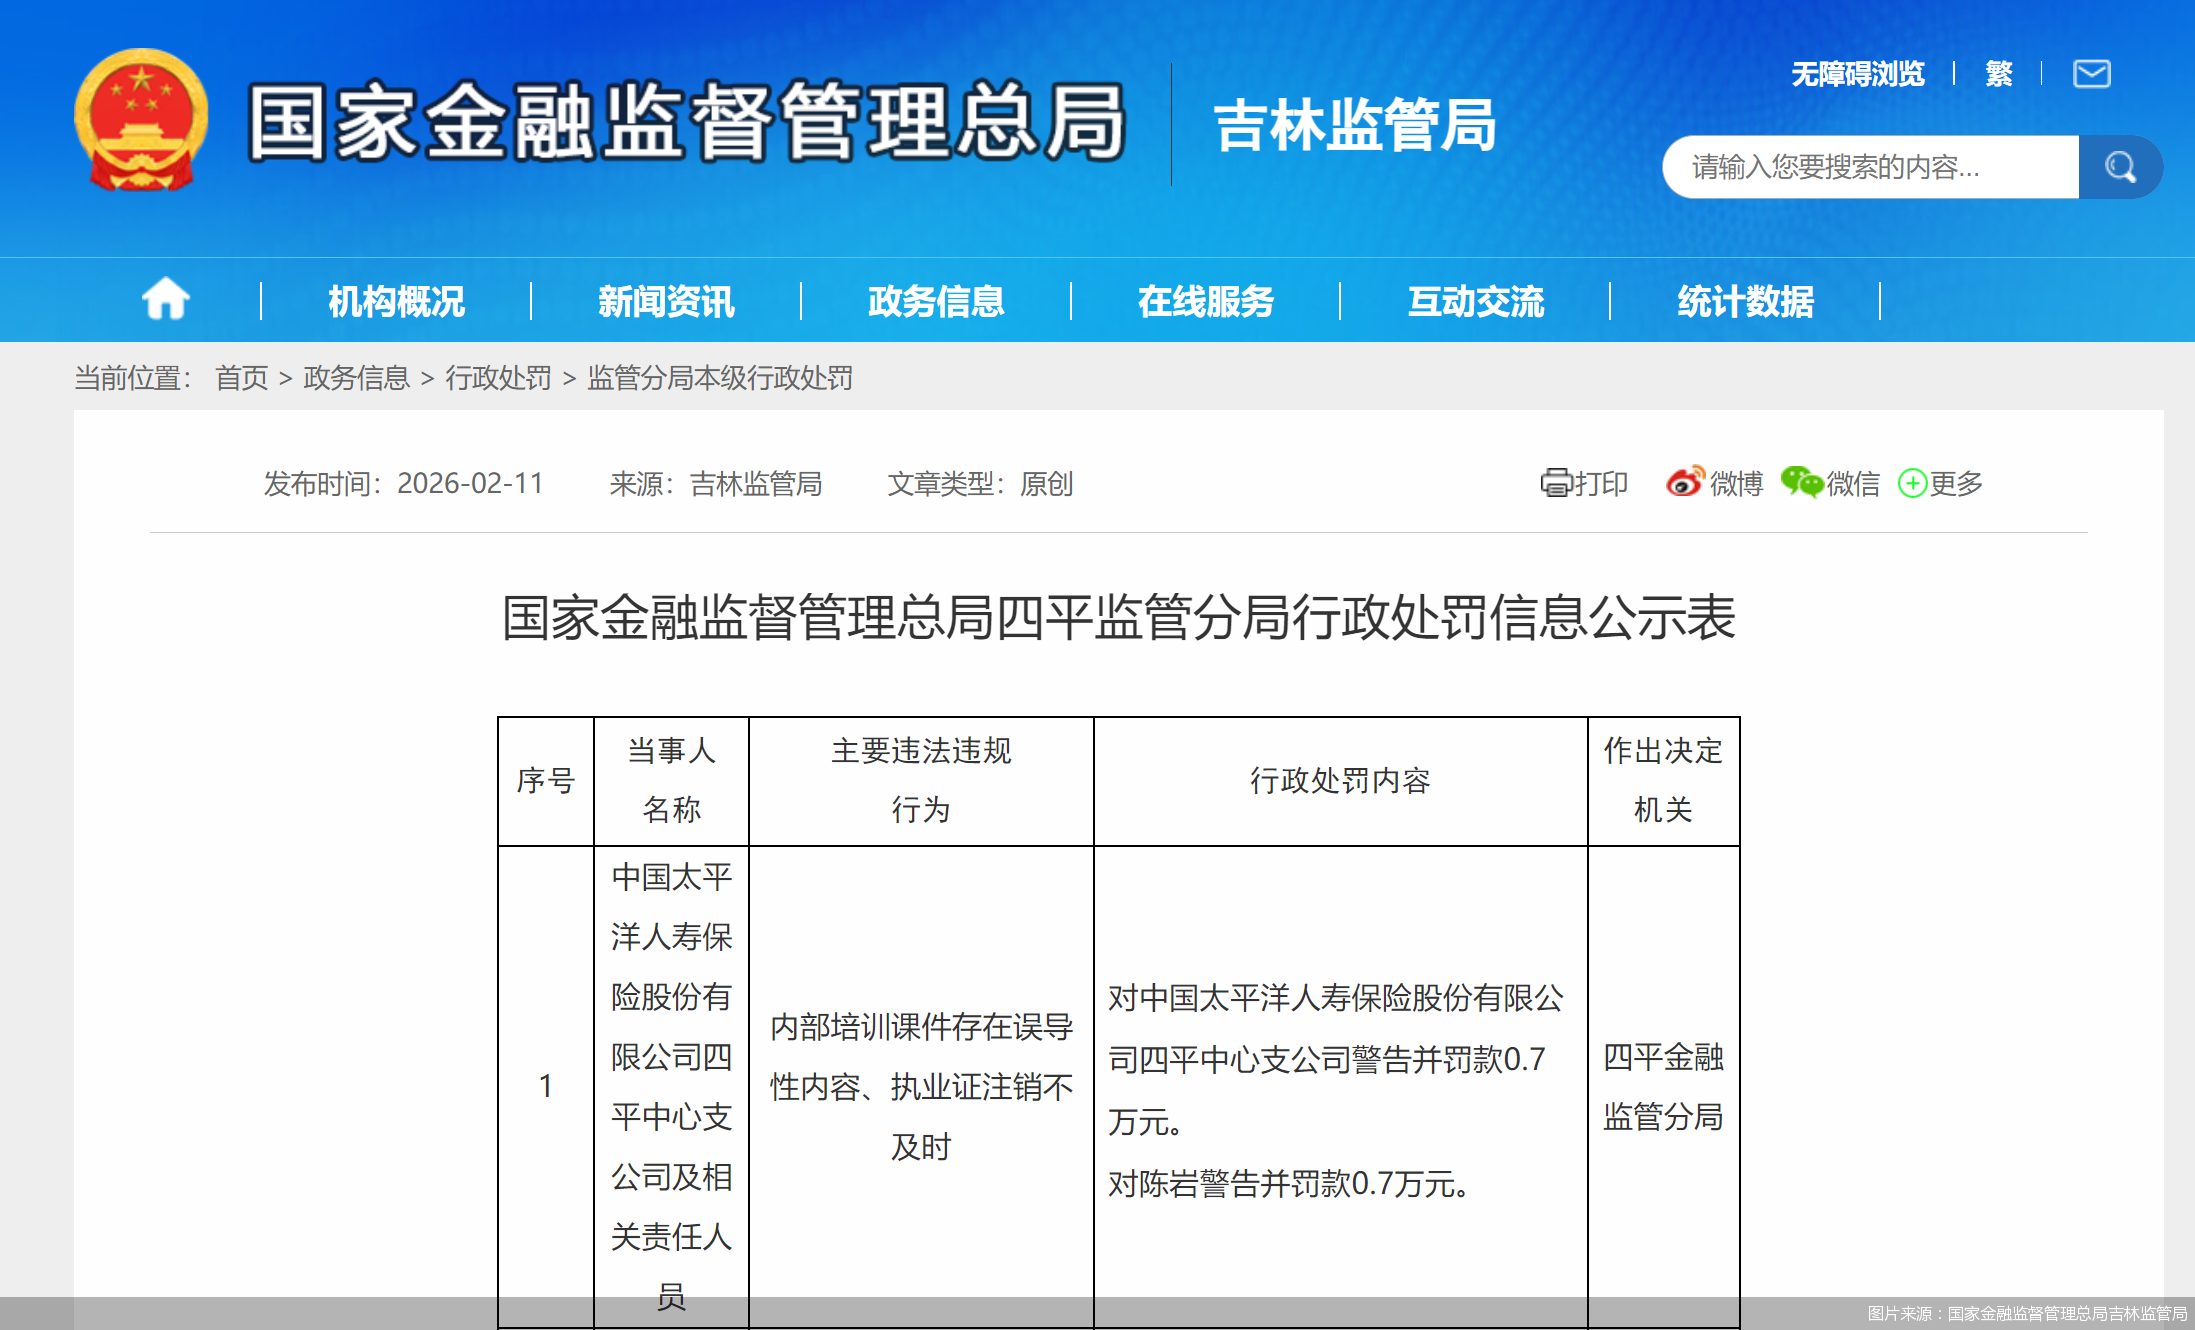Click the search input box
The width and height of the screenshot is (2195, 1330).
(1870, 166)
